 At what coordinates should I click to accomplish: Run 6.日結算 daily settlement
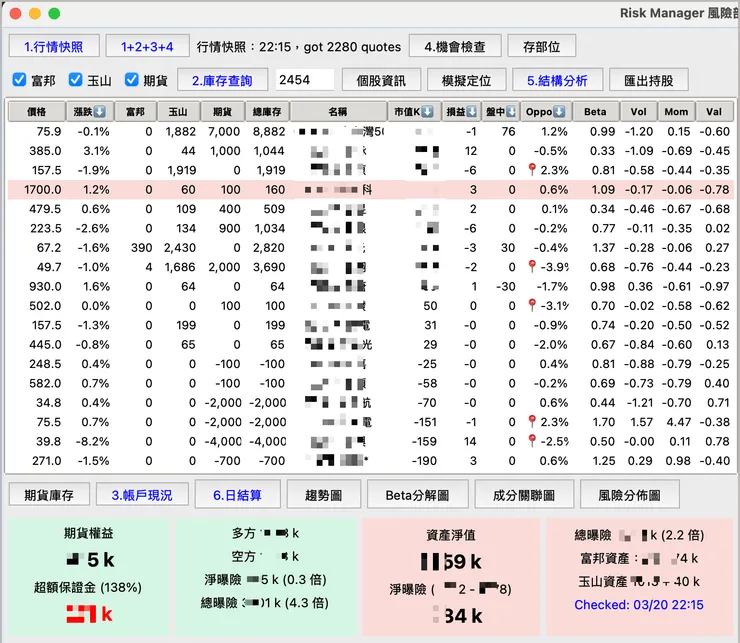pos(237,495)
